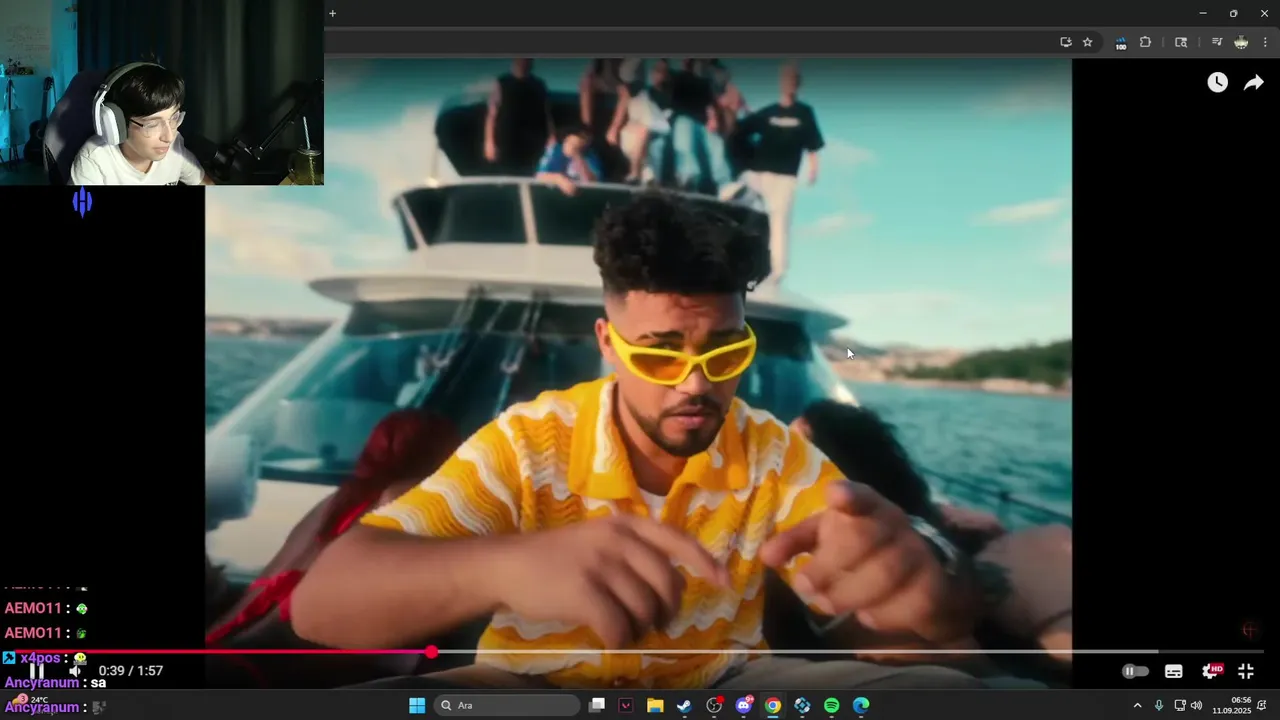Pause the video with the player button
Viewport: 1280px width, 720px height.
[37, 671]
